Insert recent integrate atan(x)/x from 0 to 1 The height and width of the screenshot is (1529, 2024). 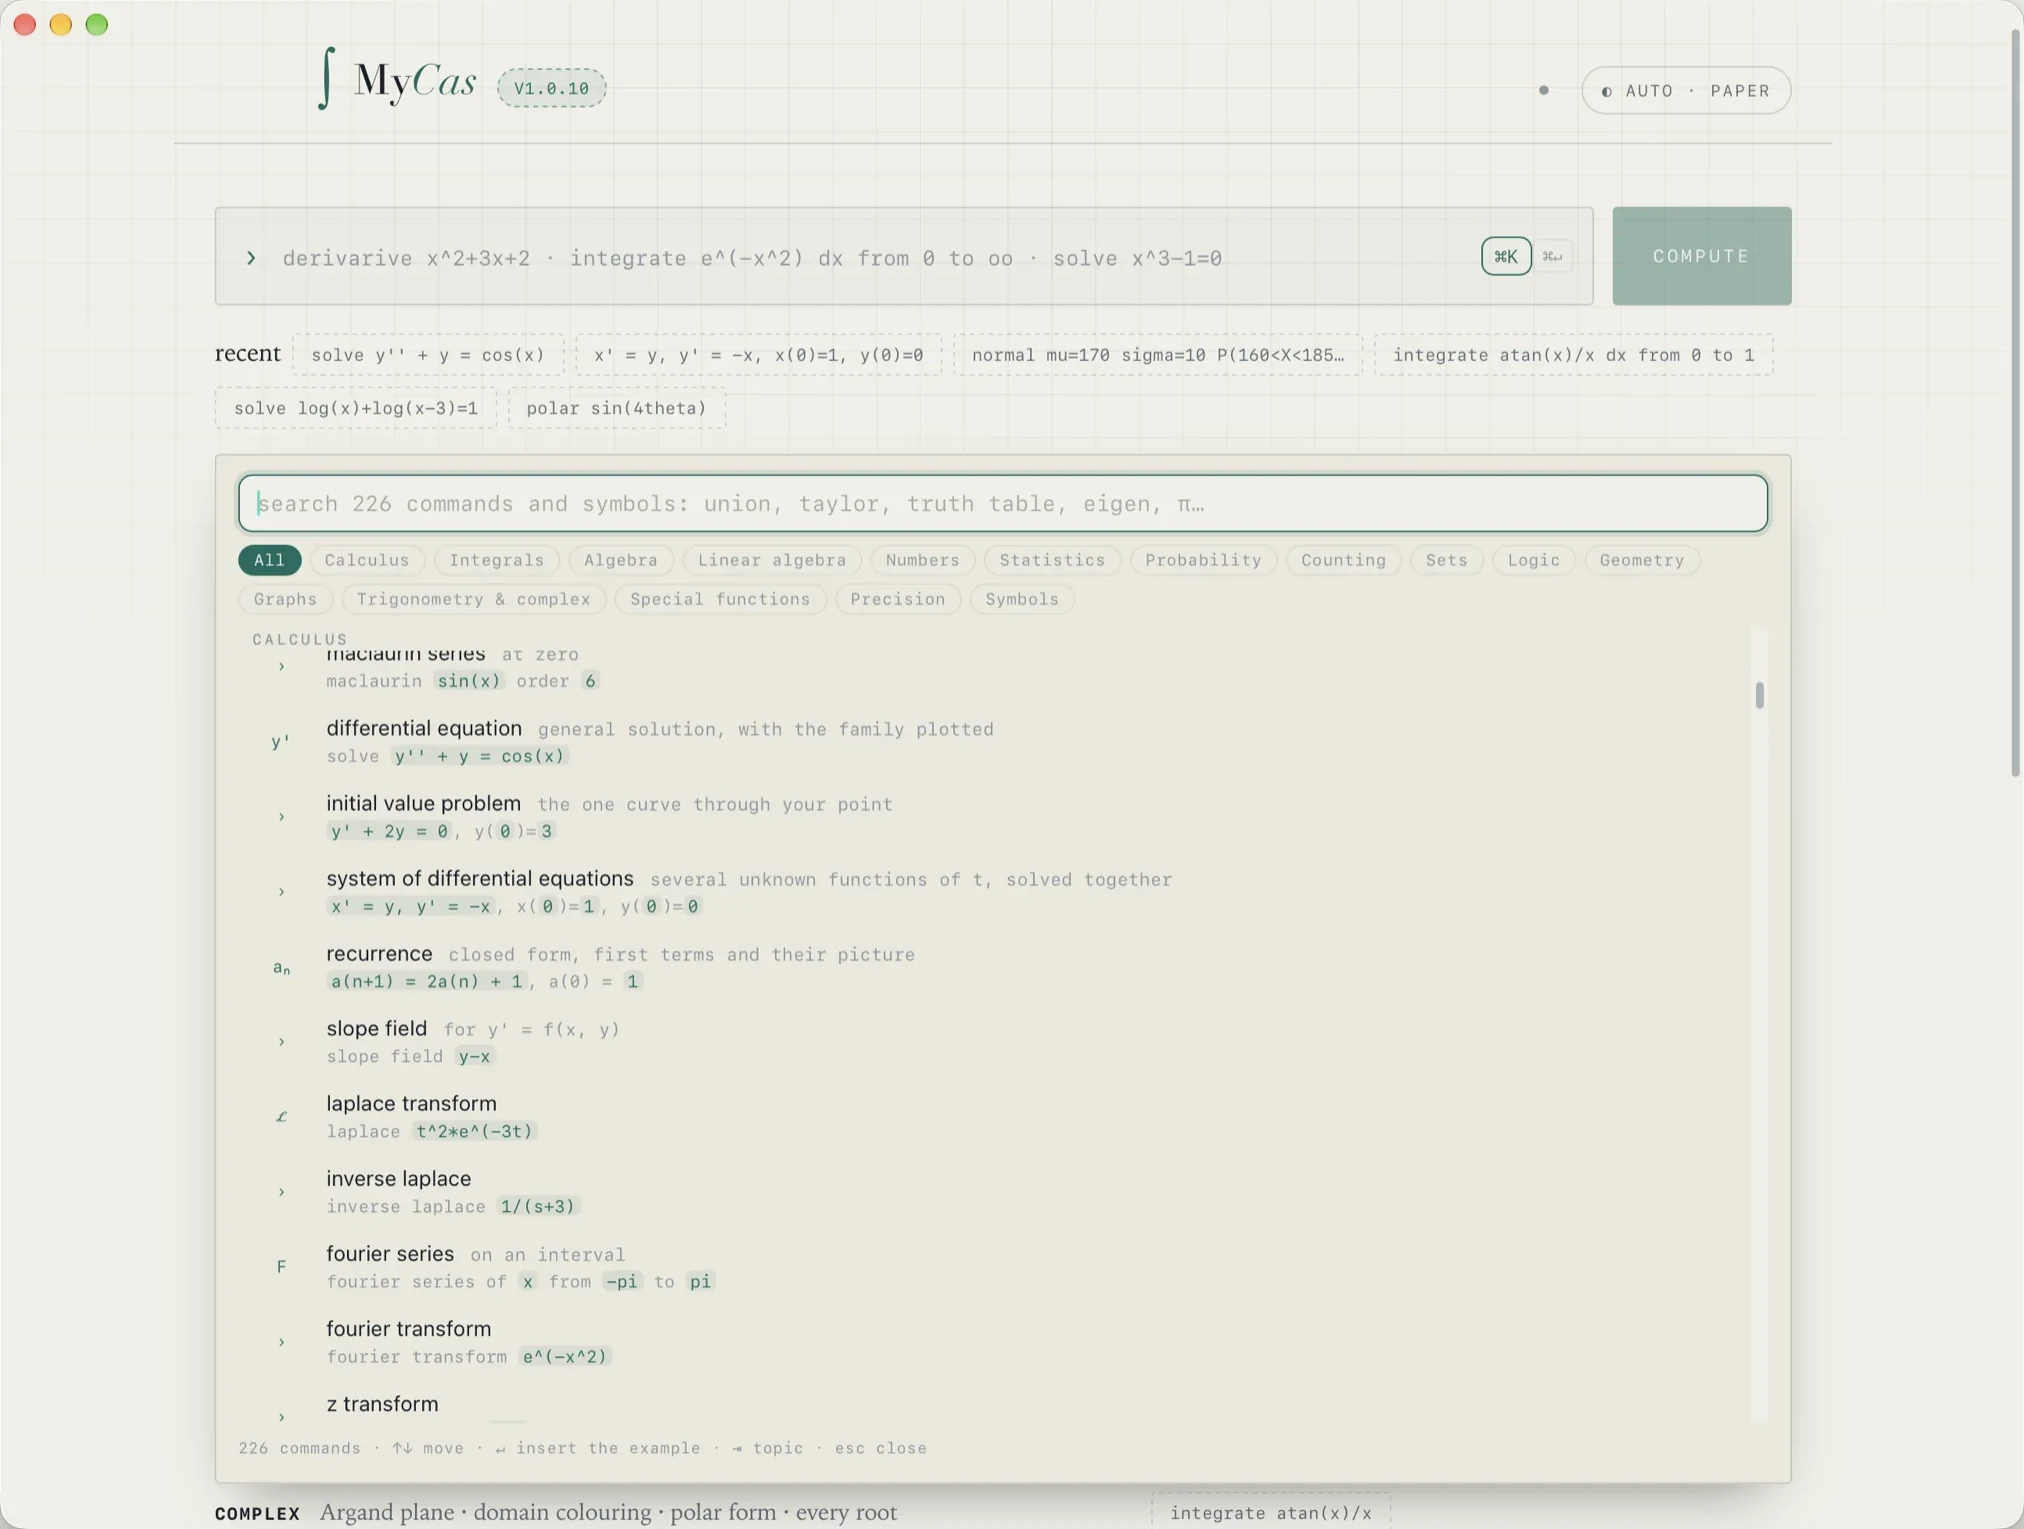(x=1573, y=355)
